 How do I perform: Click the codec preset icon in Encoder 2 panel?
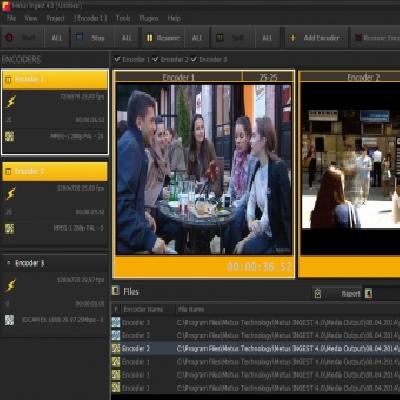(x=10, y=229)
